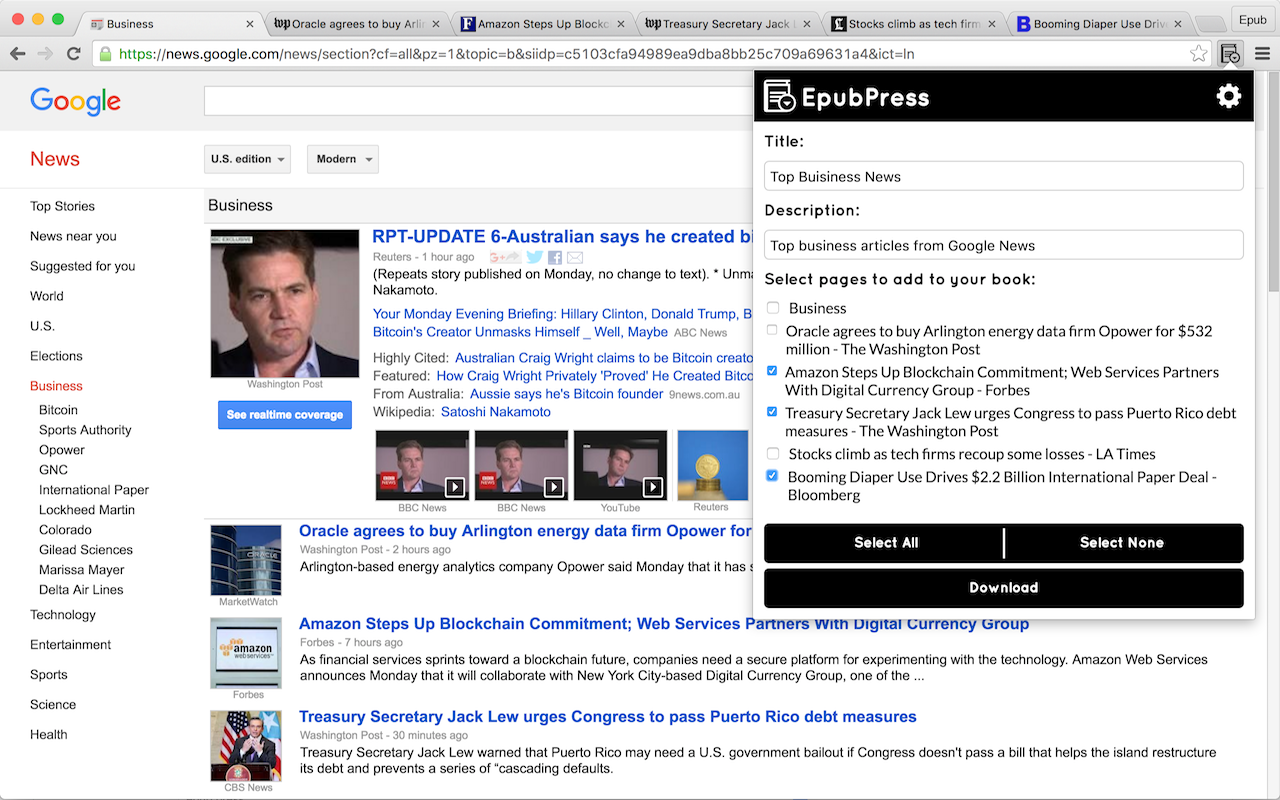Check the Business page checkbox
Screen dimensions: 1280x800
coord(771,308)
